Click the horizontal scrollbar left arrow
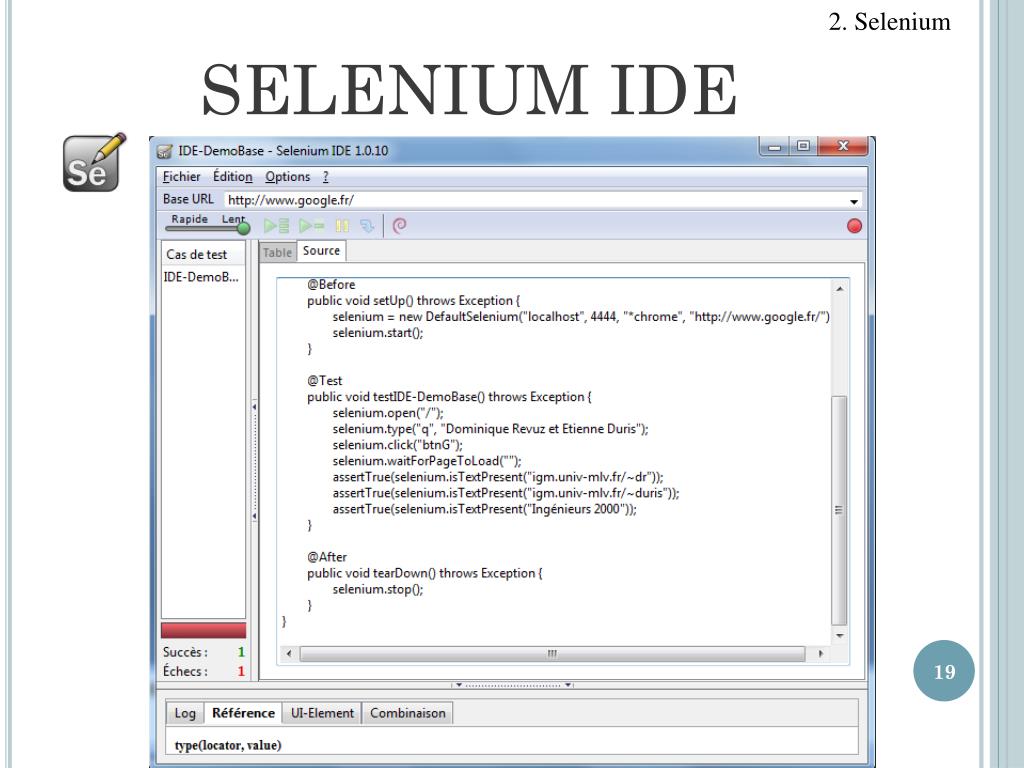Viewport: 1024px width, 768px height. [289, 653]
